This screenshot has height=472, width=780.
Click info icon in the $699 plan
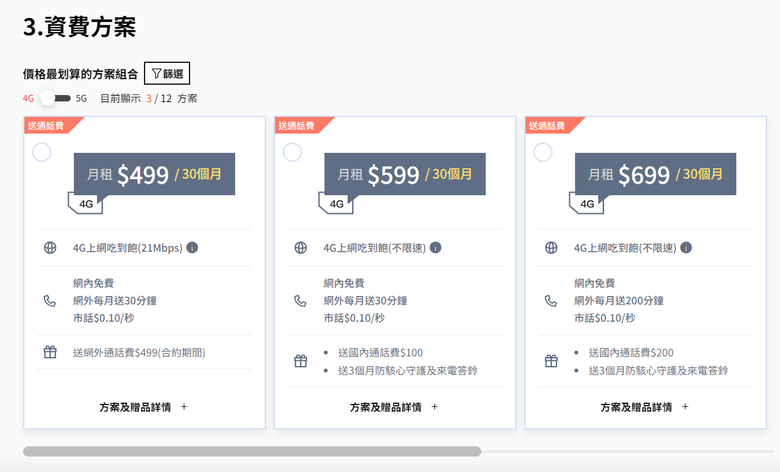[x=686, y=247]
